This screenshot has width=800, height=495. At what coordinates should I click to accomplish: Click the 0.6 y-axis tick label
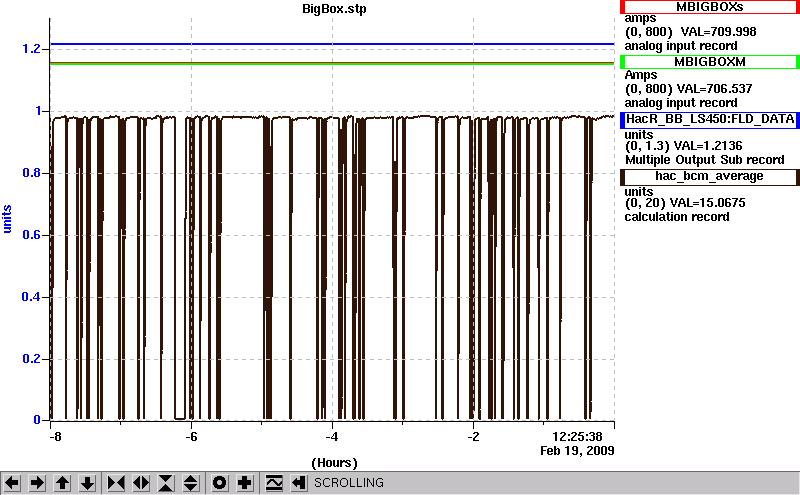coord(31,235)
